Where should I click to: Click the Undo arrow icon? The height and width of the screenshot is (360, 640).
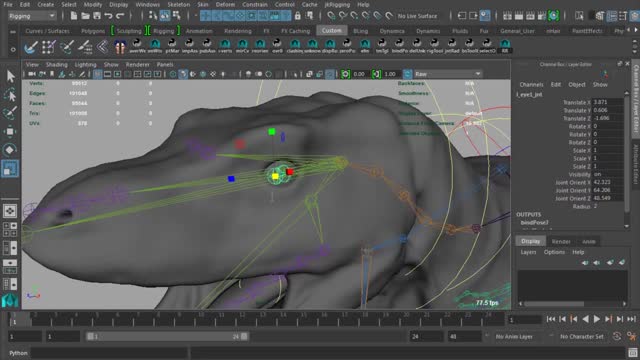point(108,16)
